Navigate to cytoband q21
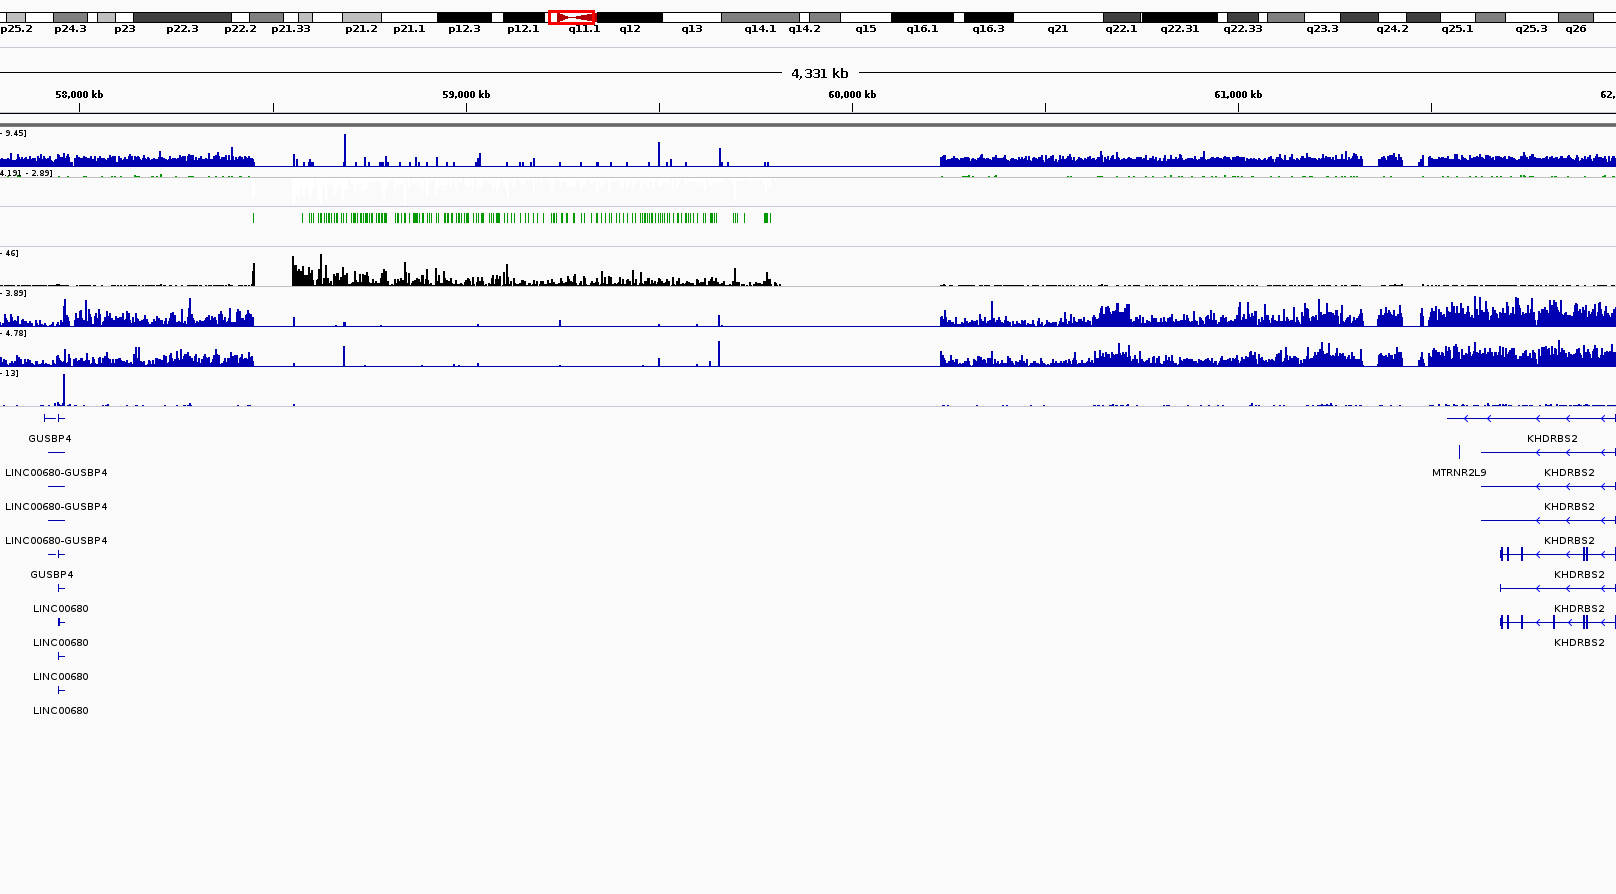 [1058, 29]
